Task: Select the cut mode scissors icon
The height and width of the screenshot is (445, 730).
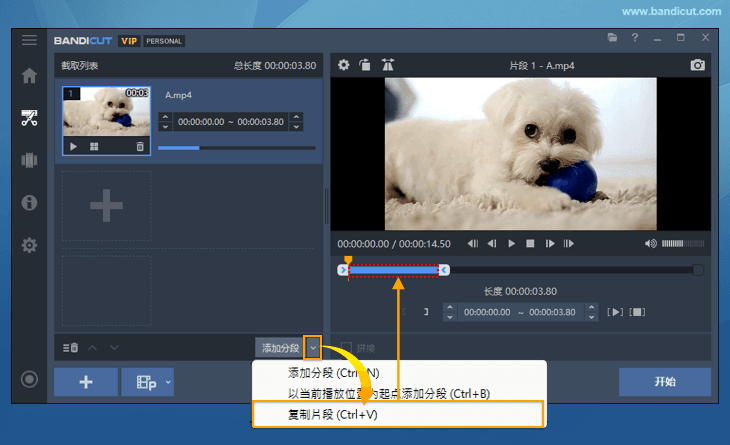Action: pyautogui.click(x=29, y=118)
